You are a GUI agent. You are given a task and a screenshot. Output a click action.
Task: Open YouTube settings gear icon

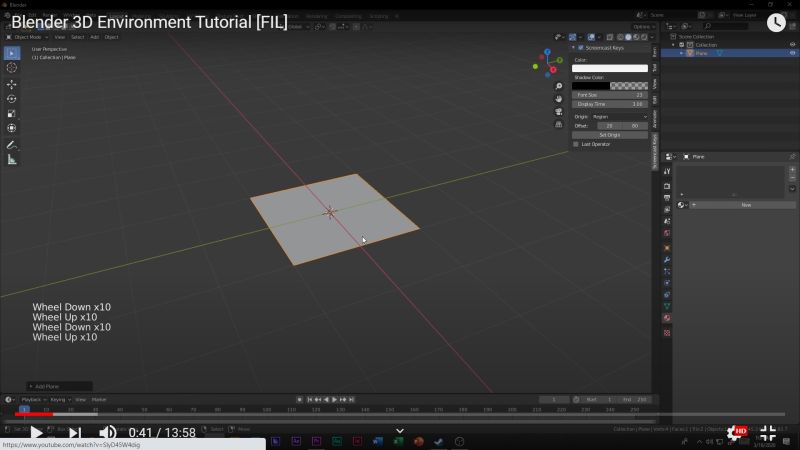(x=736, y=433)
